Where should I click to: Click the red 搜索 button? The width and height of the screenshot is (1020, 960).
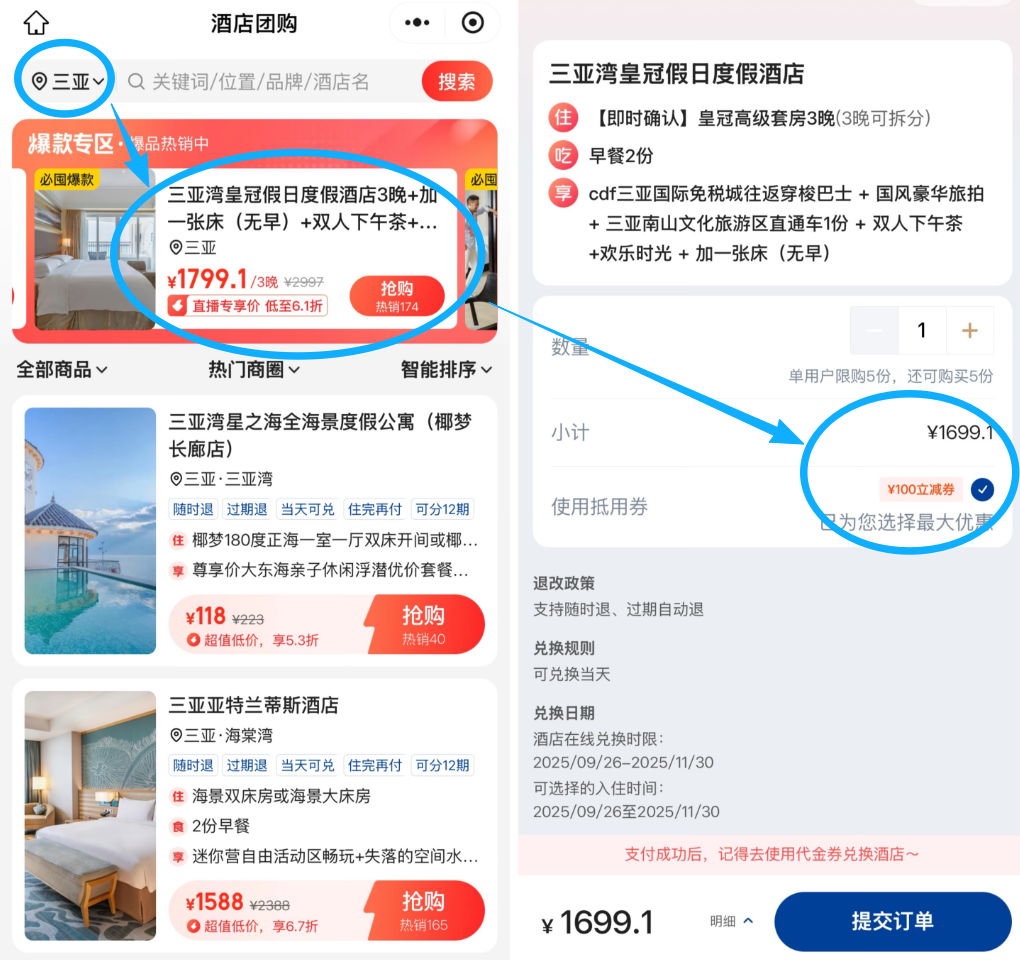coord(457,81)
